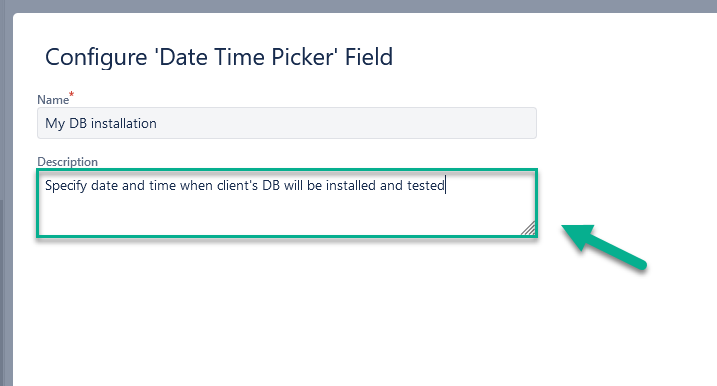The image size is (717, 386).
Task: Click the Configure 'Date Time Picker' Field heading
Action: 219,57
